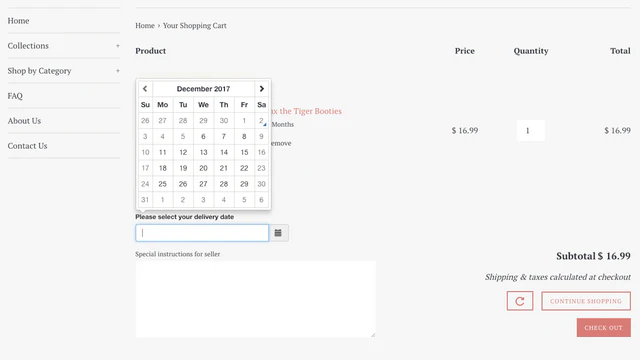Click Continue Shopping button

pyautogui.click(x=586, y=301)
